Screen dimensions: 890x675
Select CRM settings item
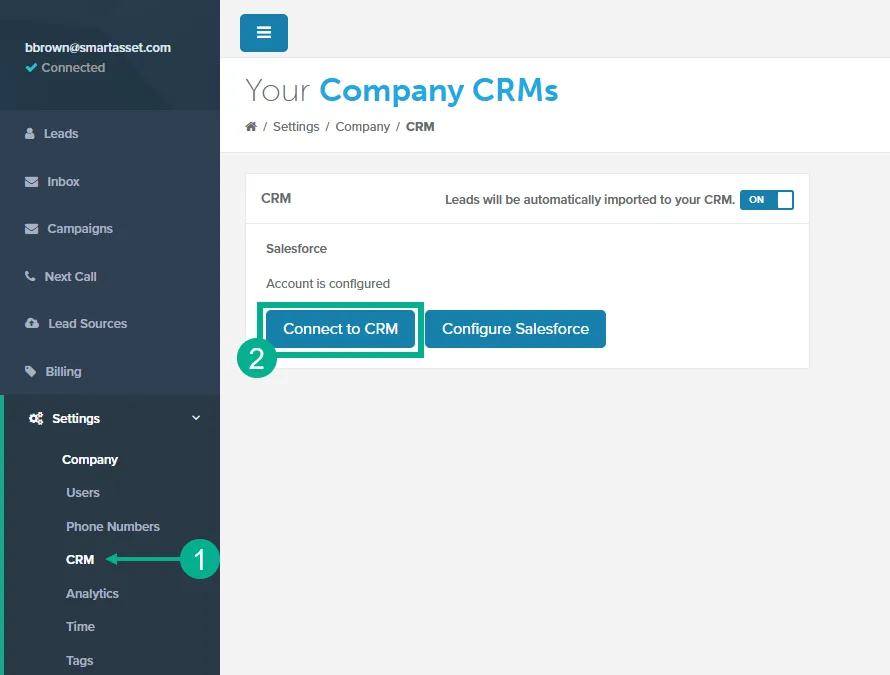point(80,560)
